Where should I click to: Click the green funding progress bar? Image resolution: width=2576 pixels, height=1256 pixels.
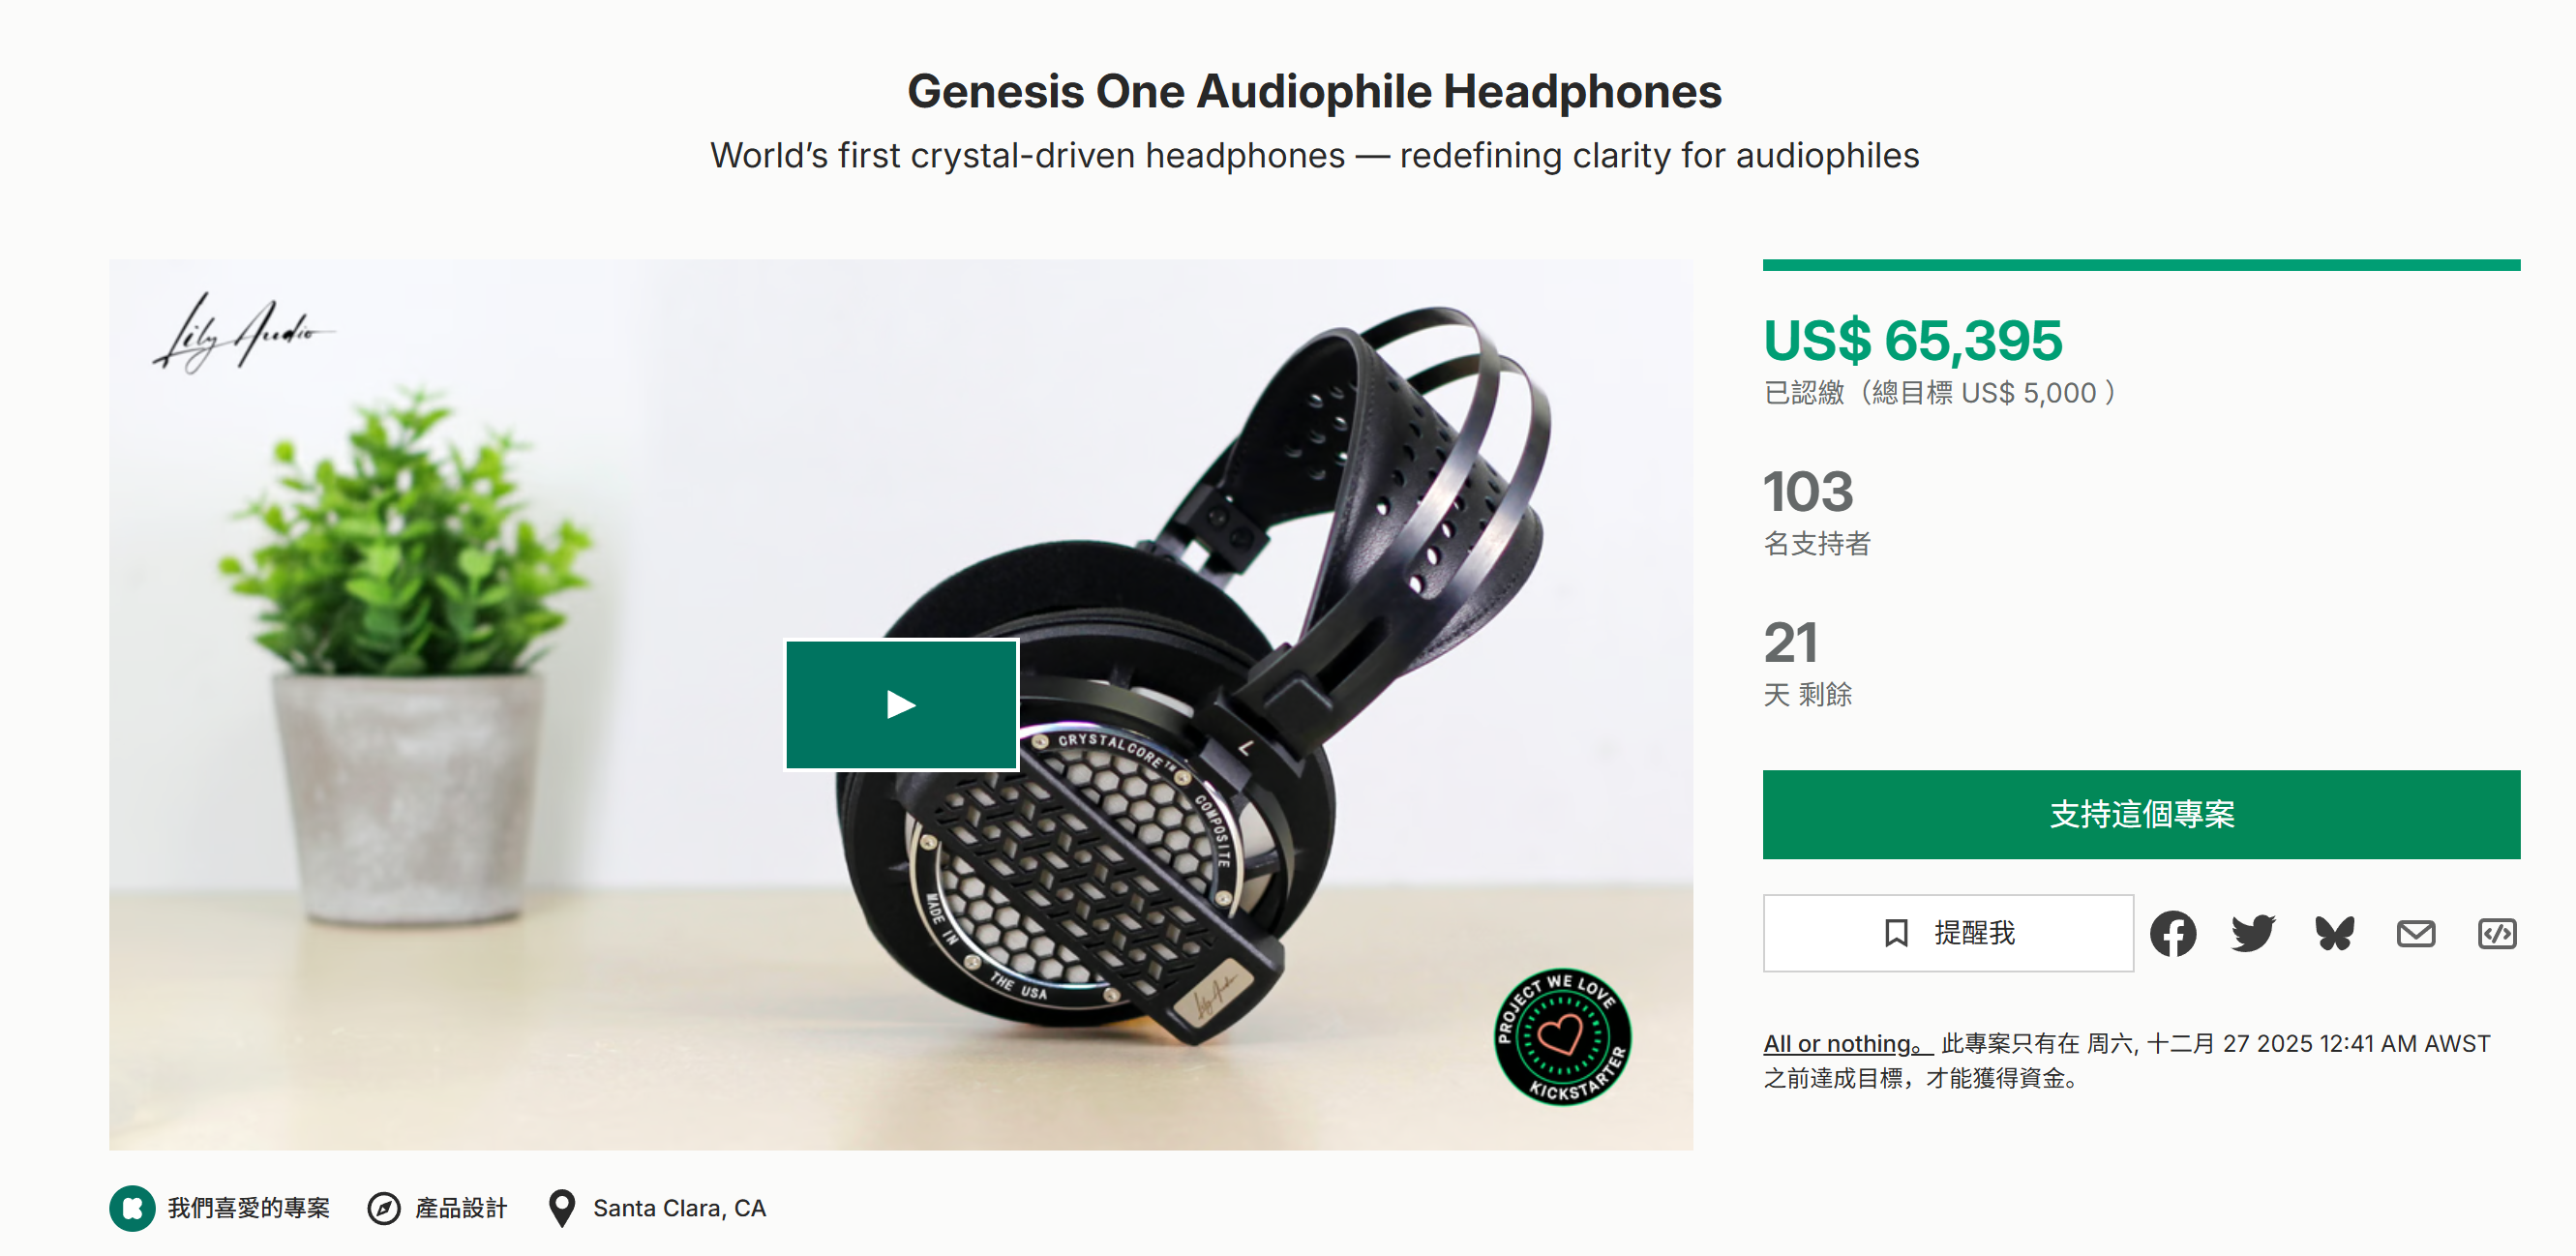pyautogui.click(x=2141, y=265)
